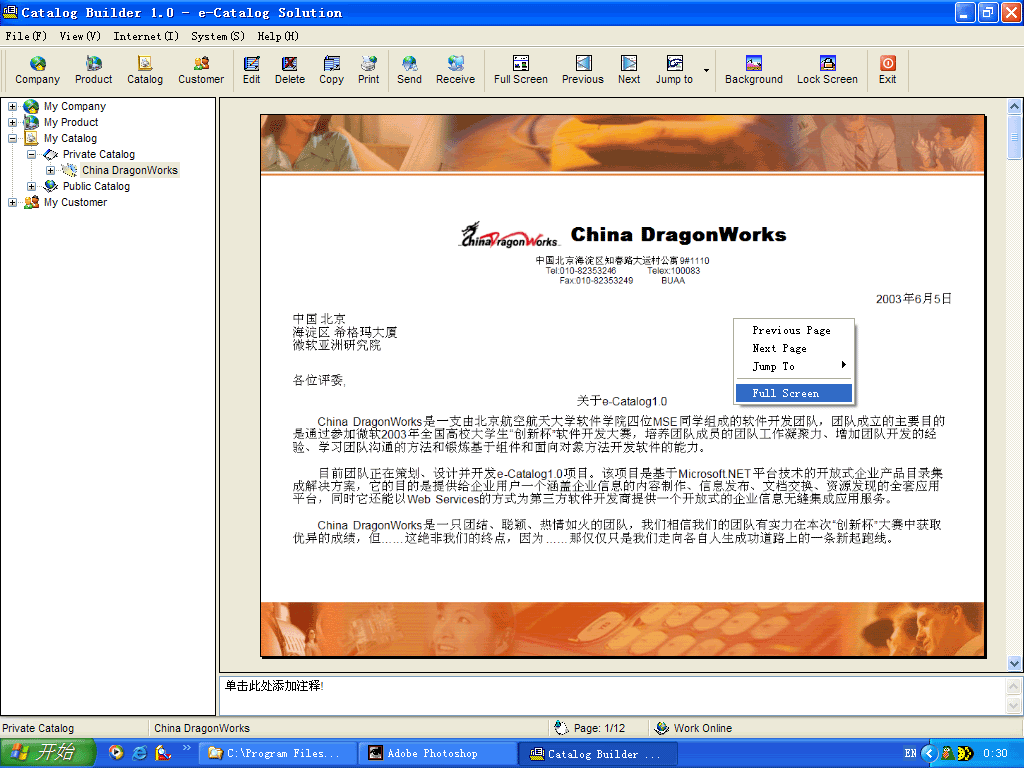Screen dimensions: 1024x768
Task: Expand the China DragonWorks node
Action: pyautogui.click(x=50, y=170)
